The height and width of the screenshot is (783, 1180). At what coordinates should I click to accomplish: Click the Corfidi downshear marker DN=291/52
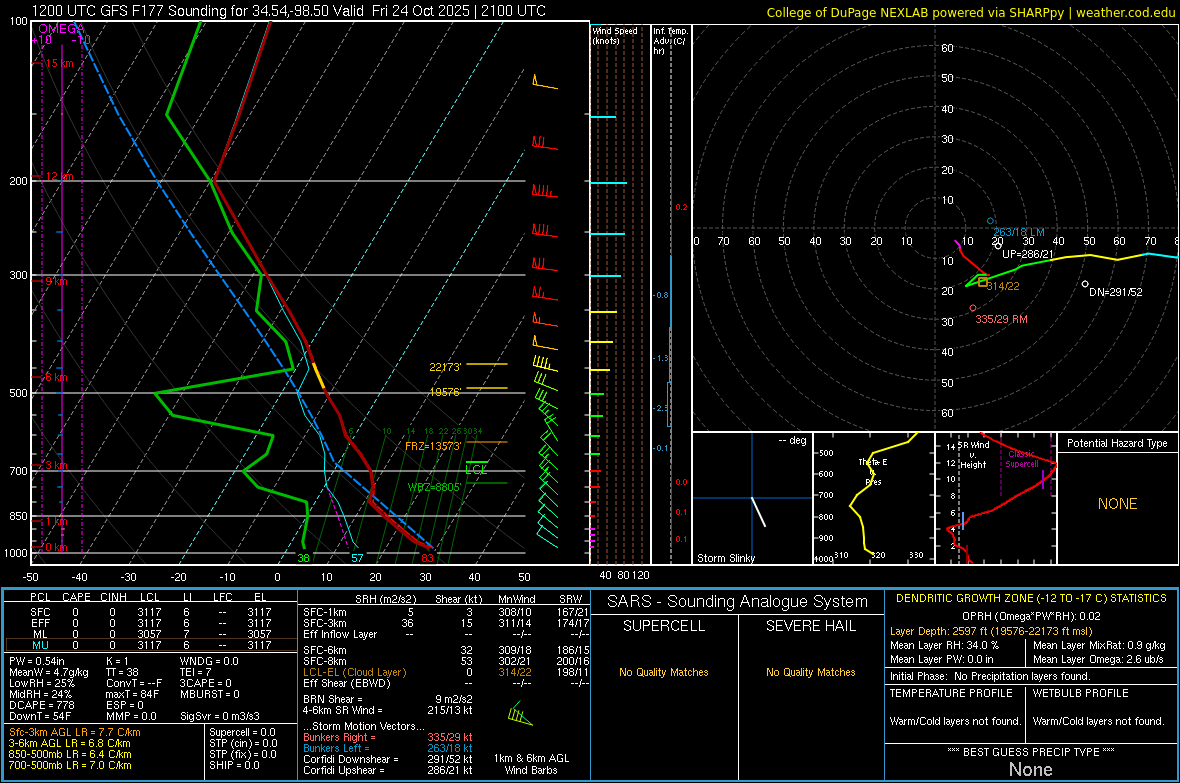[x=1084, y=284]
